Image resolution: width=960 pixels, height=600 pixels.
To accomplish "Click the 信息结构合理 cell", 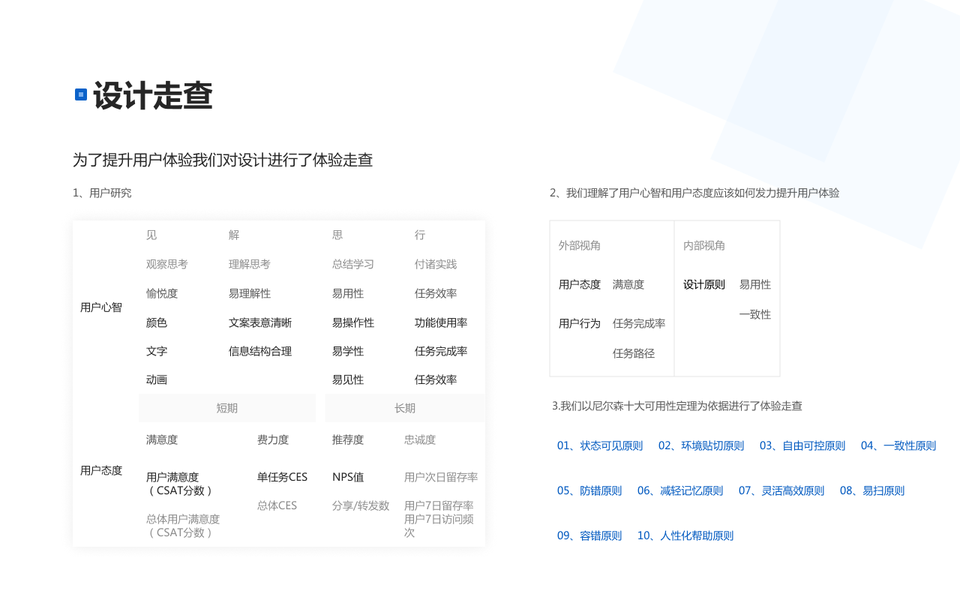I will coord(260,351).
